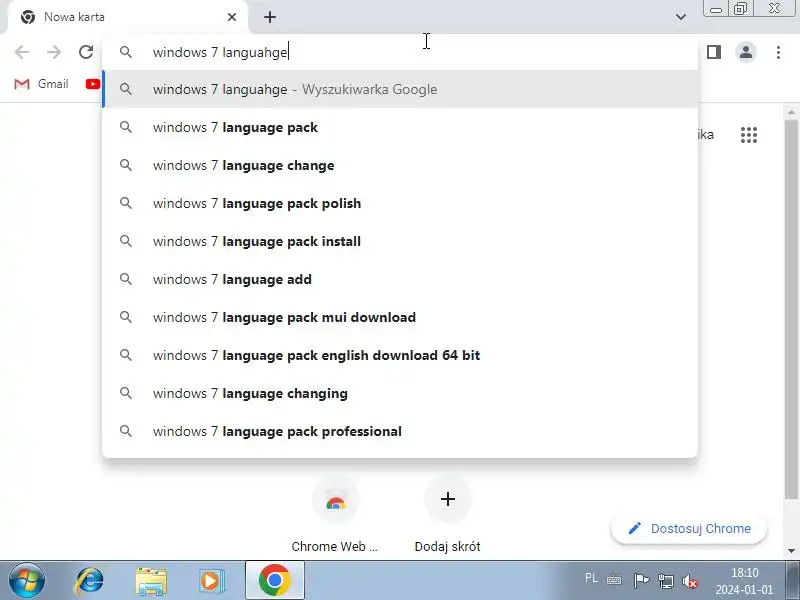Open Windows Explorer from taskbar
The image size is (800, 600).
click(151, 581)
